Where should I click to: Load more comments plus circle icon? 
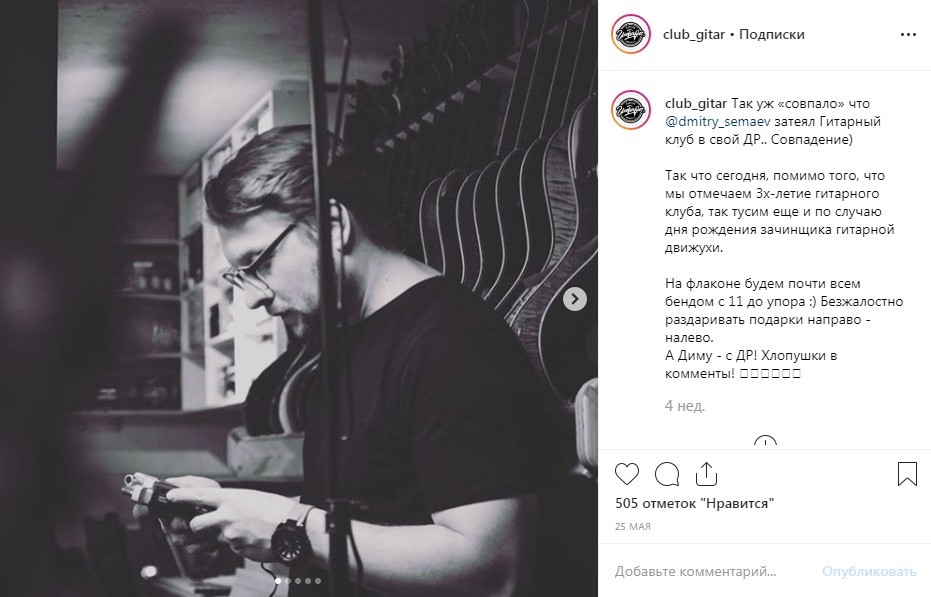tap(765, 442)
